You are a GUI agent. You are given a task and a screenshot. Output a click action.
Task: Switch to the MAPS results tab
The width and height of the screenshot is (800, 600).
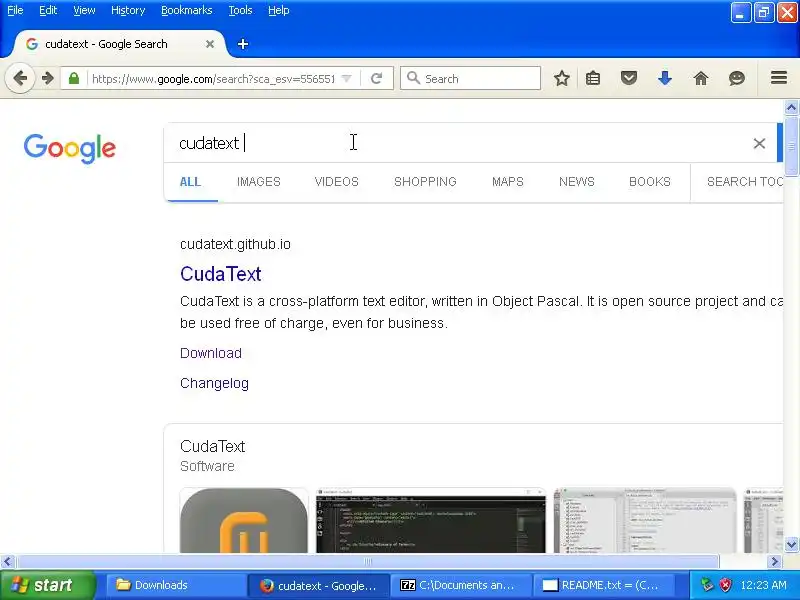click(508, 182)
